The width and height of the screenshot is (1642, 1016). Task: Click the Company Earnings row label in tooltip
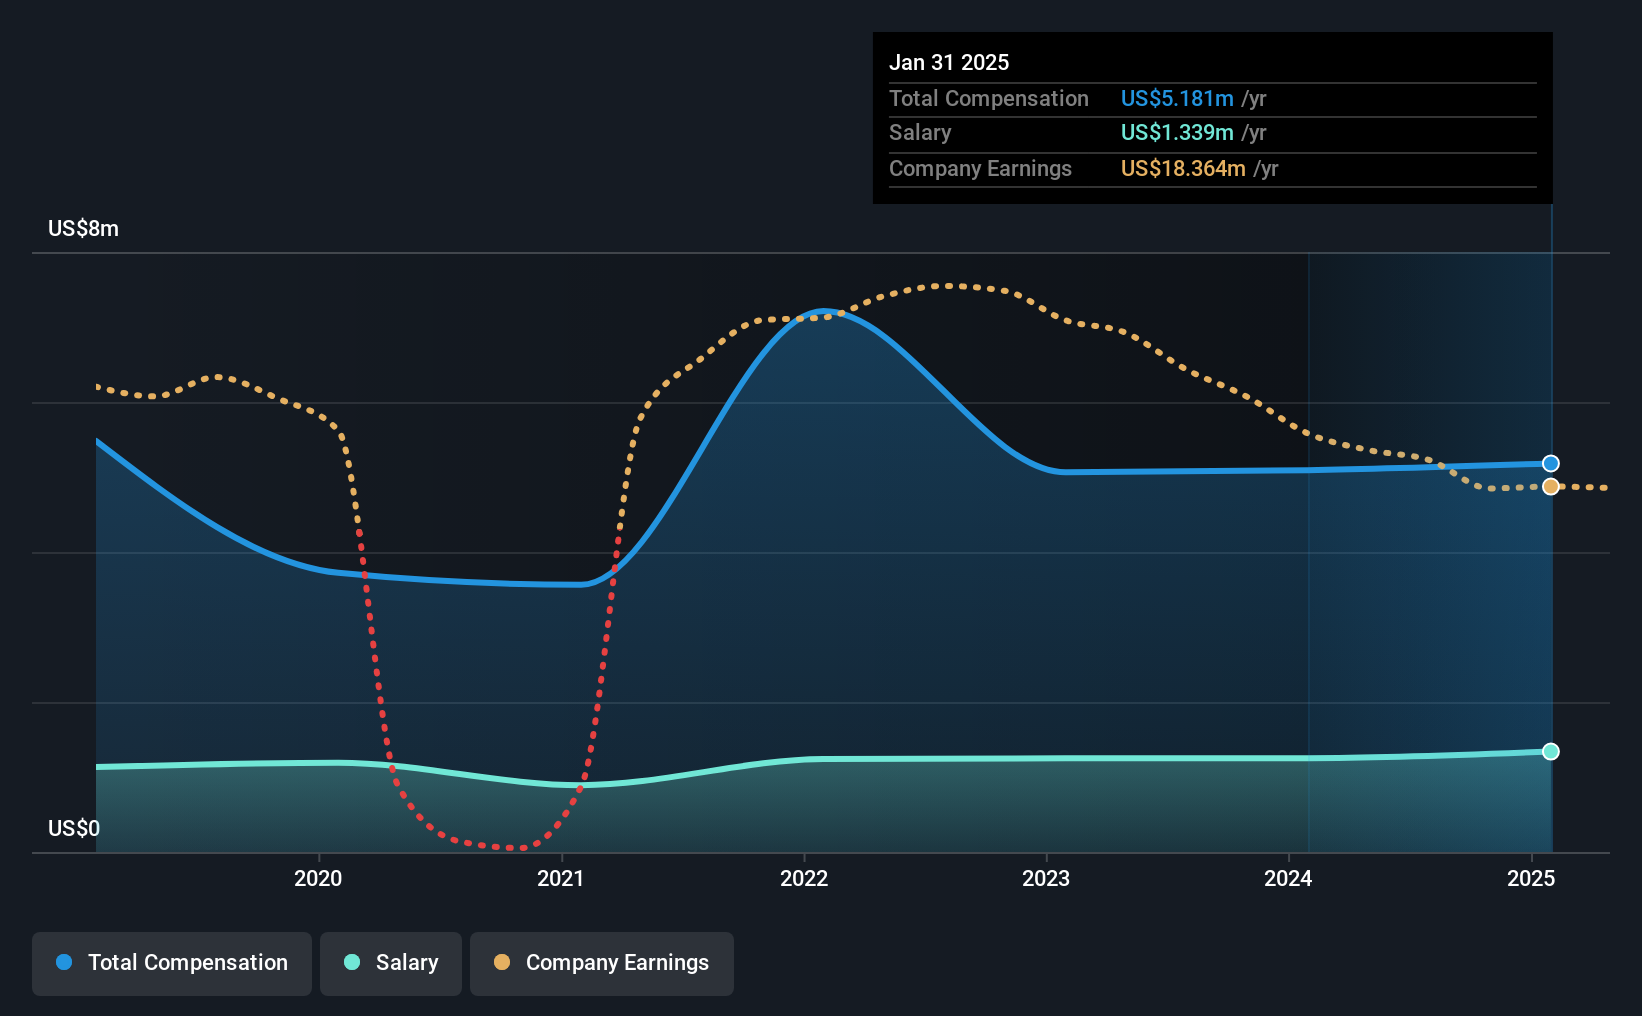pyautogui.click(x=980, y=168)
